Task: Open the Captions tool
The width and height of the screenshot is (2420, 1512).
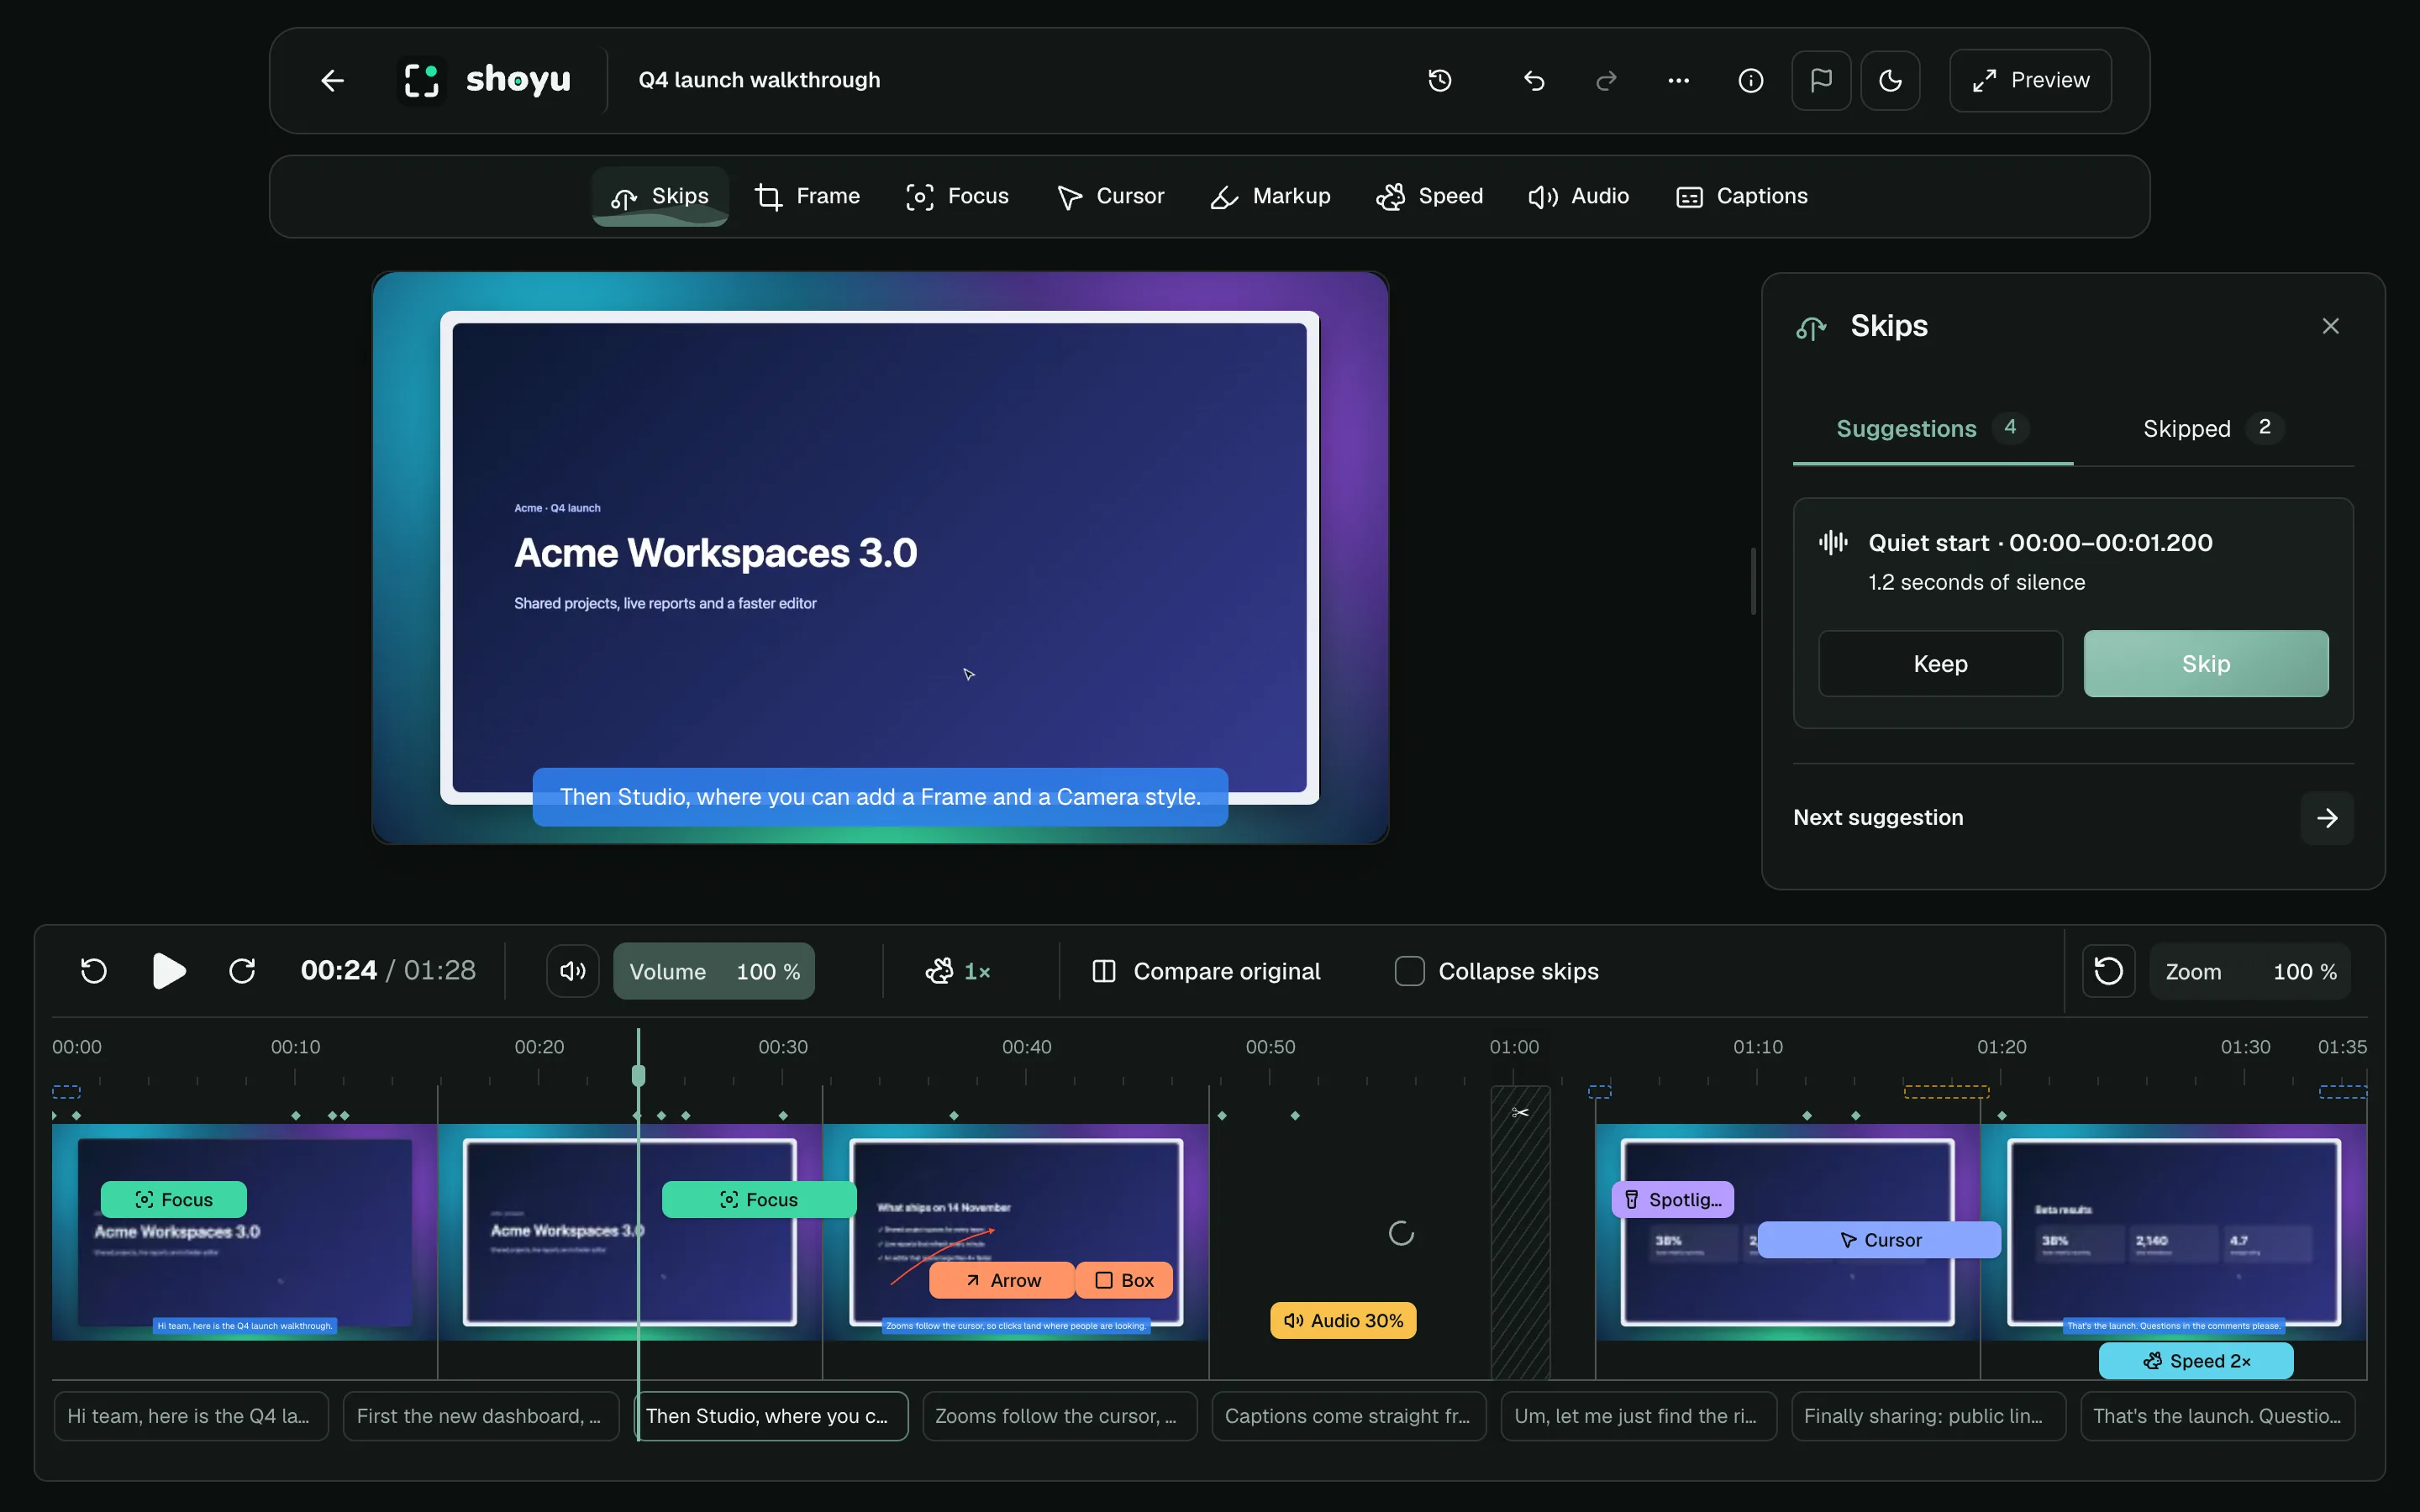Action: 1742,196
